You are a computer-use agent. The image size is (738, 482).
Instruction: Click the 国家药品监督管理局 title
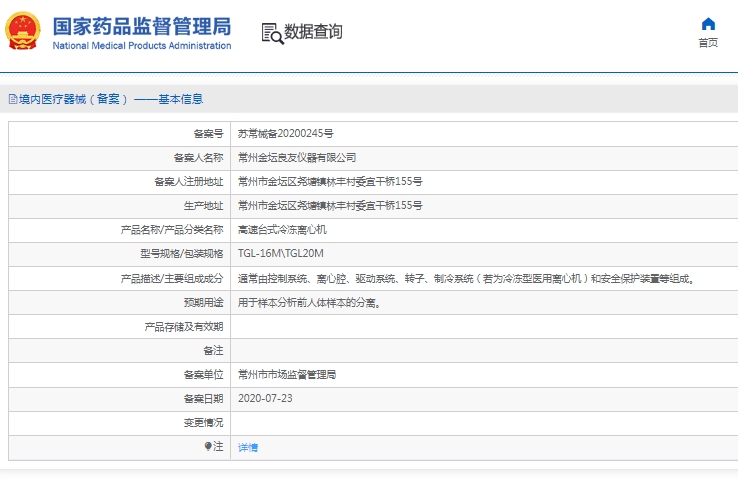click(x=142, y=26)
